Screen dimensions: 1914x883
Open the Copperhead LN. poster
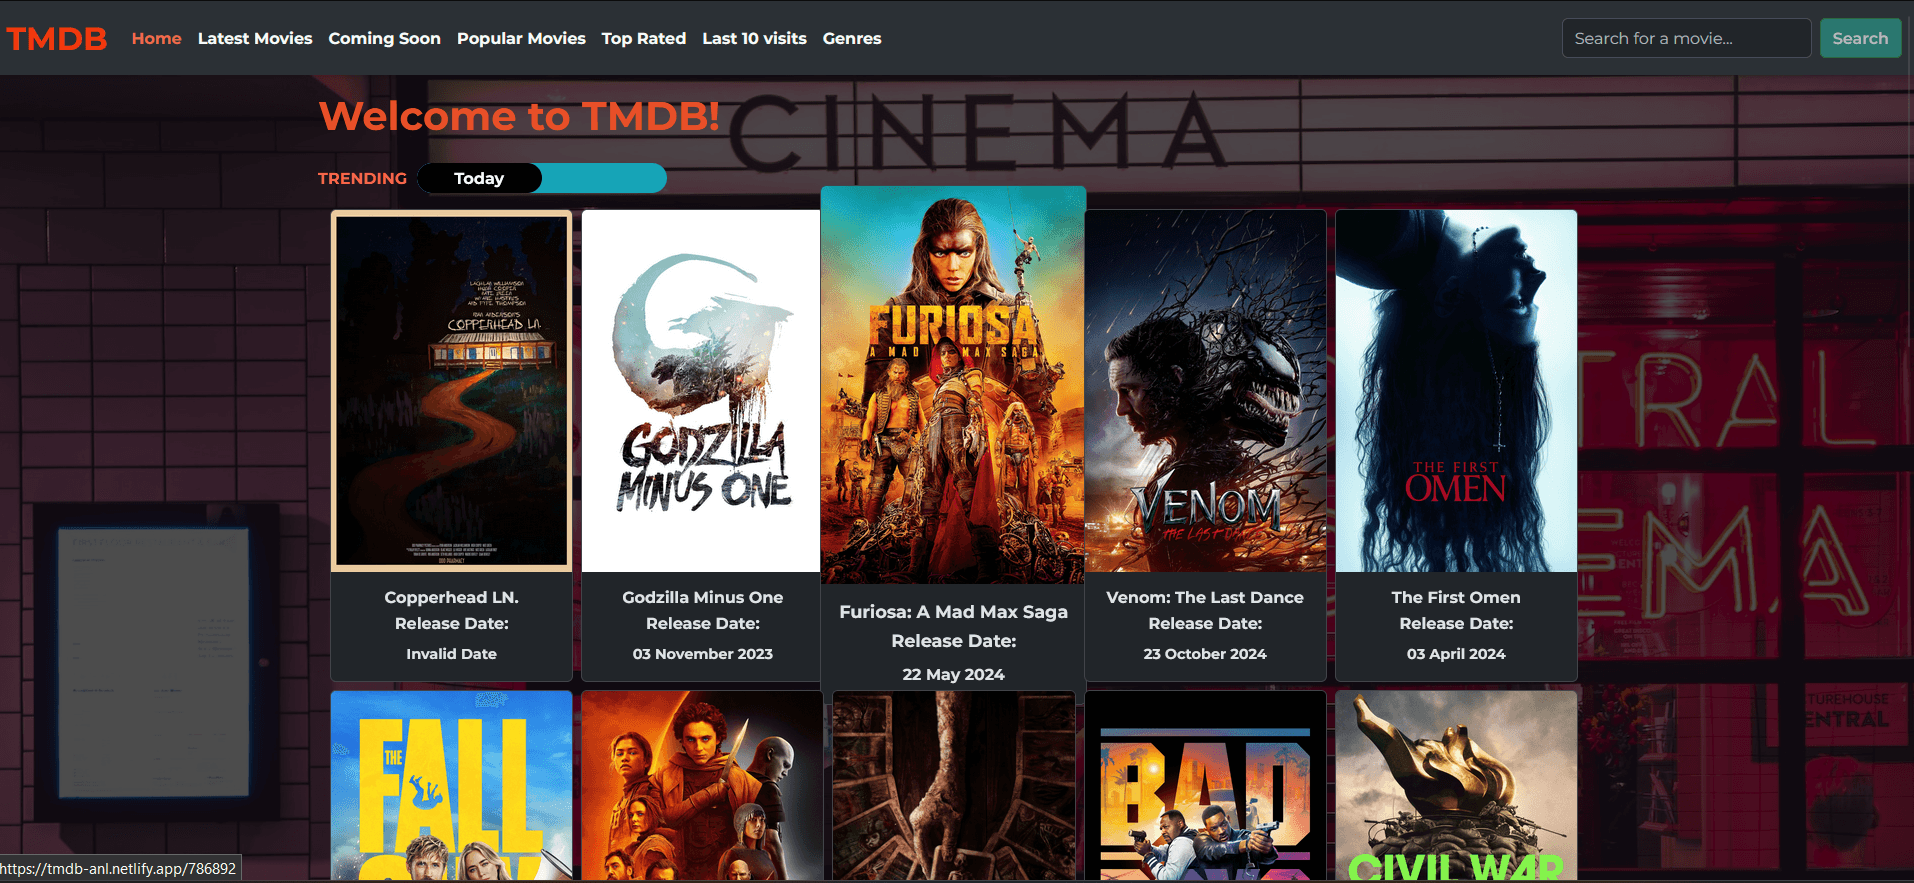[x=452, y=391]
